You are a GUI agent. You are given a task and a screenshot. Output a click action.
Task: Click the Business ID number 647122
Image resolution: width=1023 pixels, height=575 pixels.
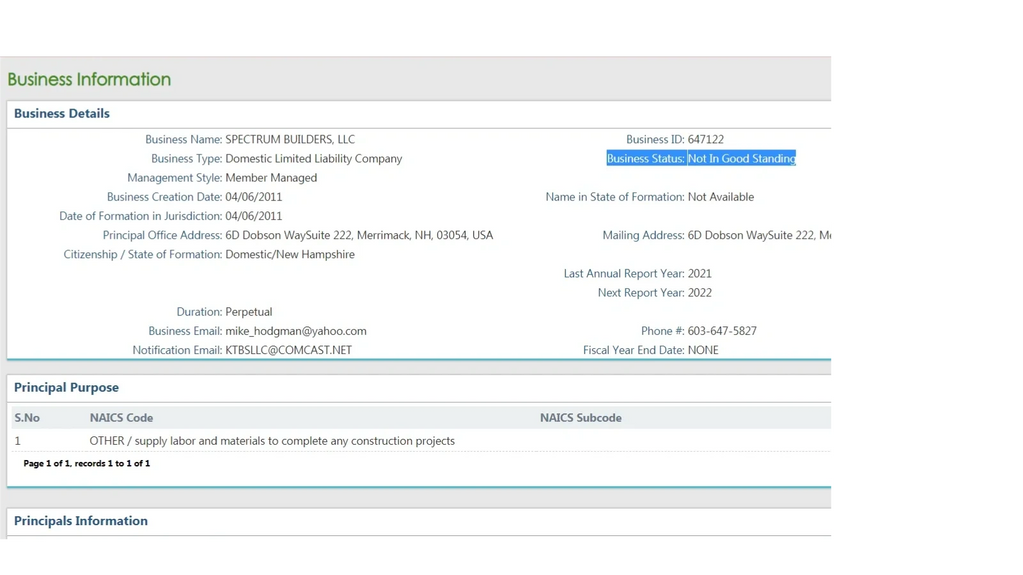click(x=705, y=140)
